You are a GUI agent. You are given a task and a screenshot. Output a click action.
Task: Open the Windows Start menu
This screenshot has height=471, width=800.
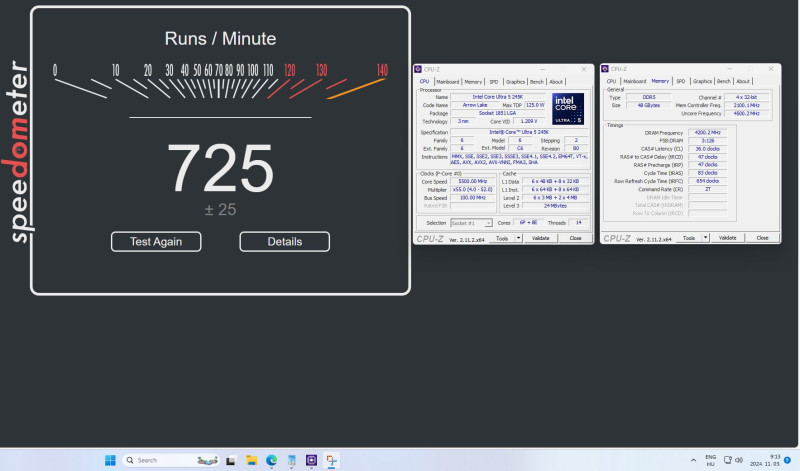point(110,460)
